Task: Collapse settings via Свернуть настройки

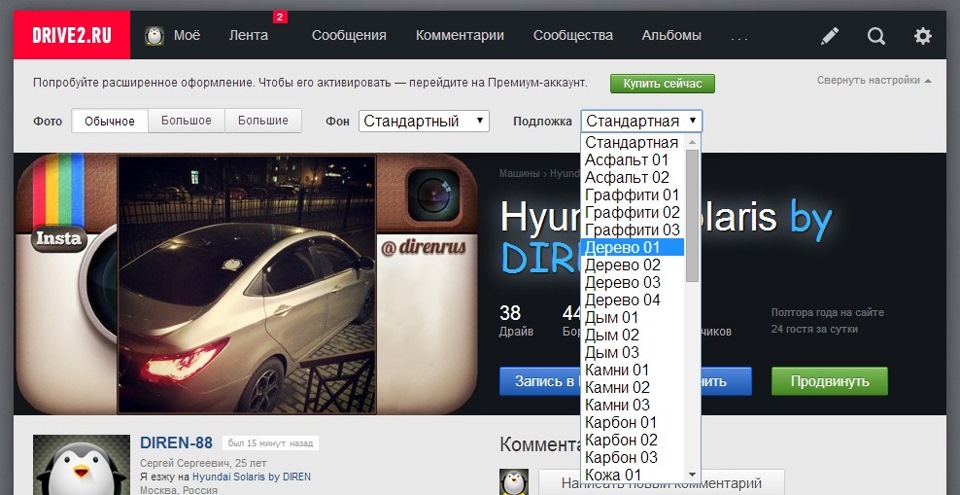Action: click(874, 80)
